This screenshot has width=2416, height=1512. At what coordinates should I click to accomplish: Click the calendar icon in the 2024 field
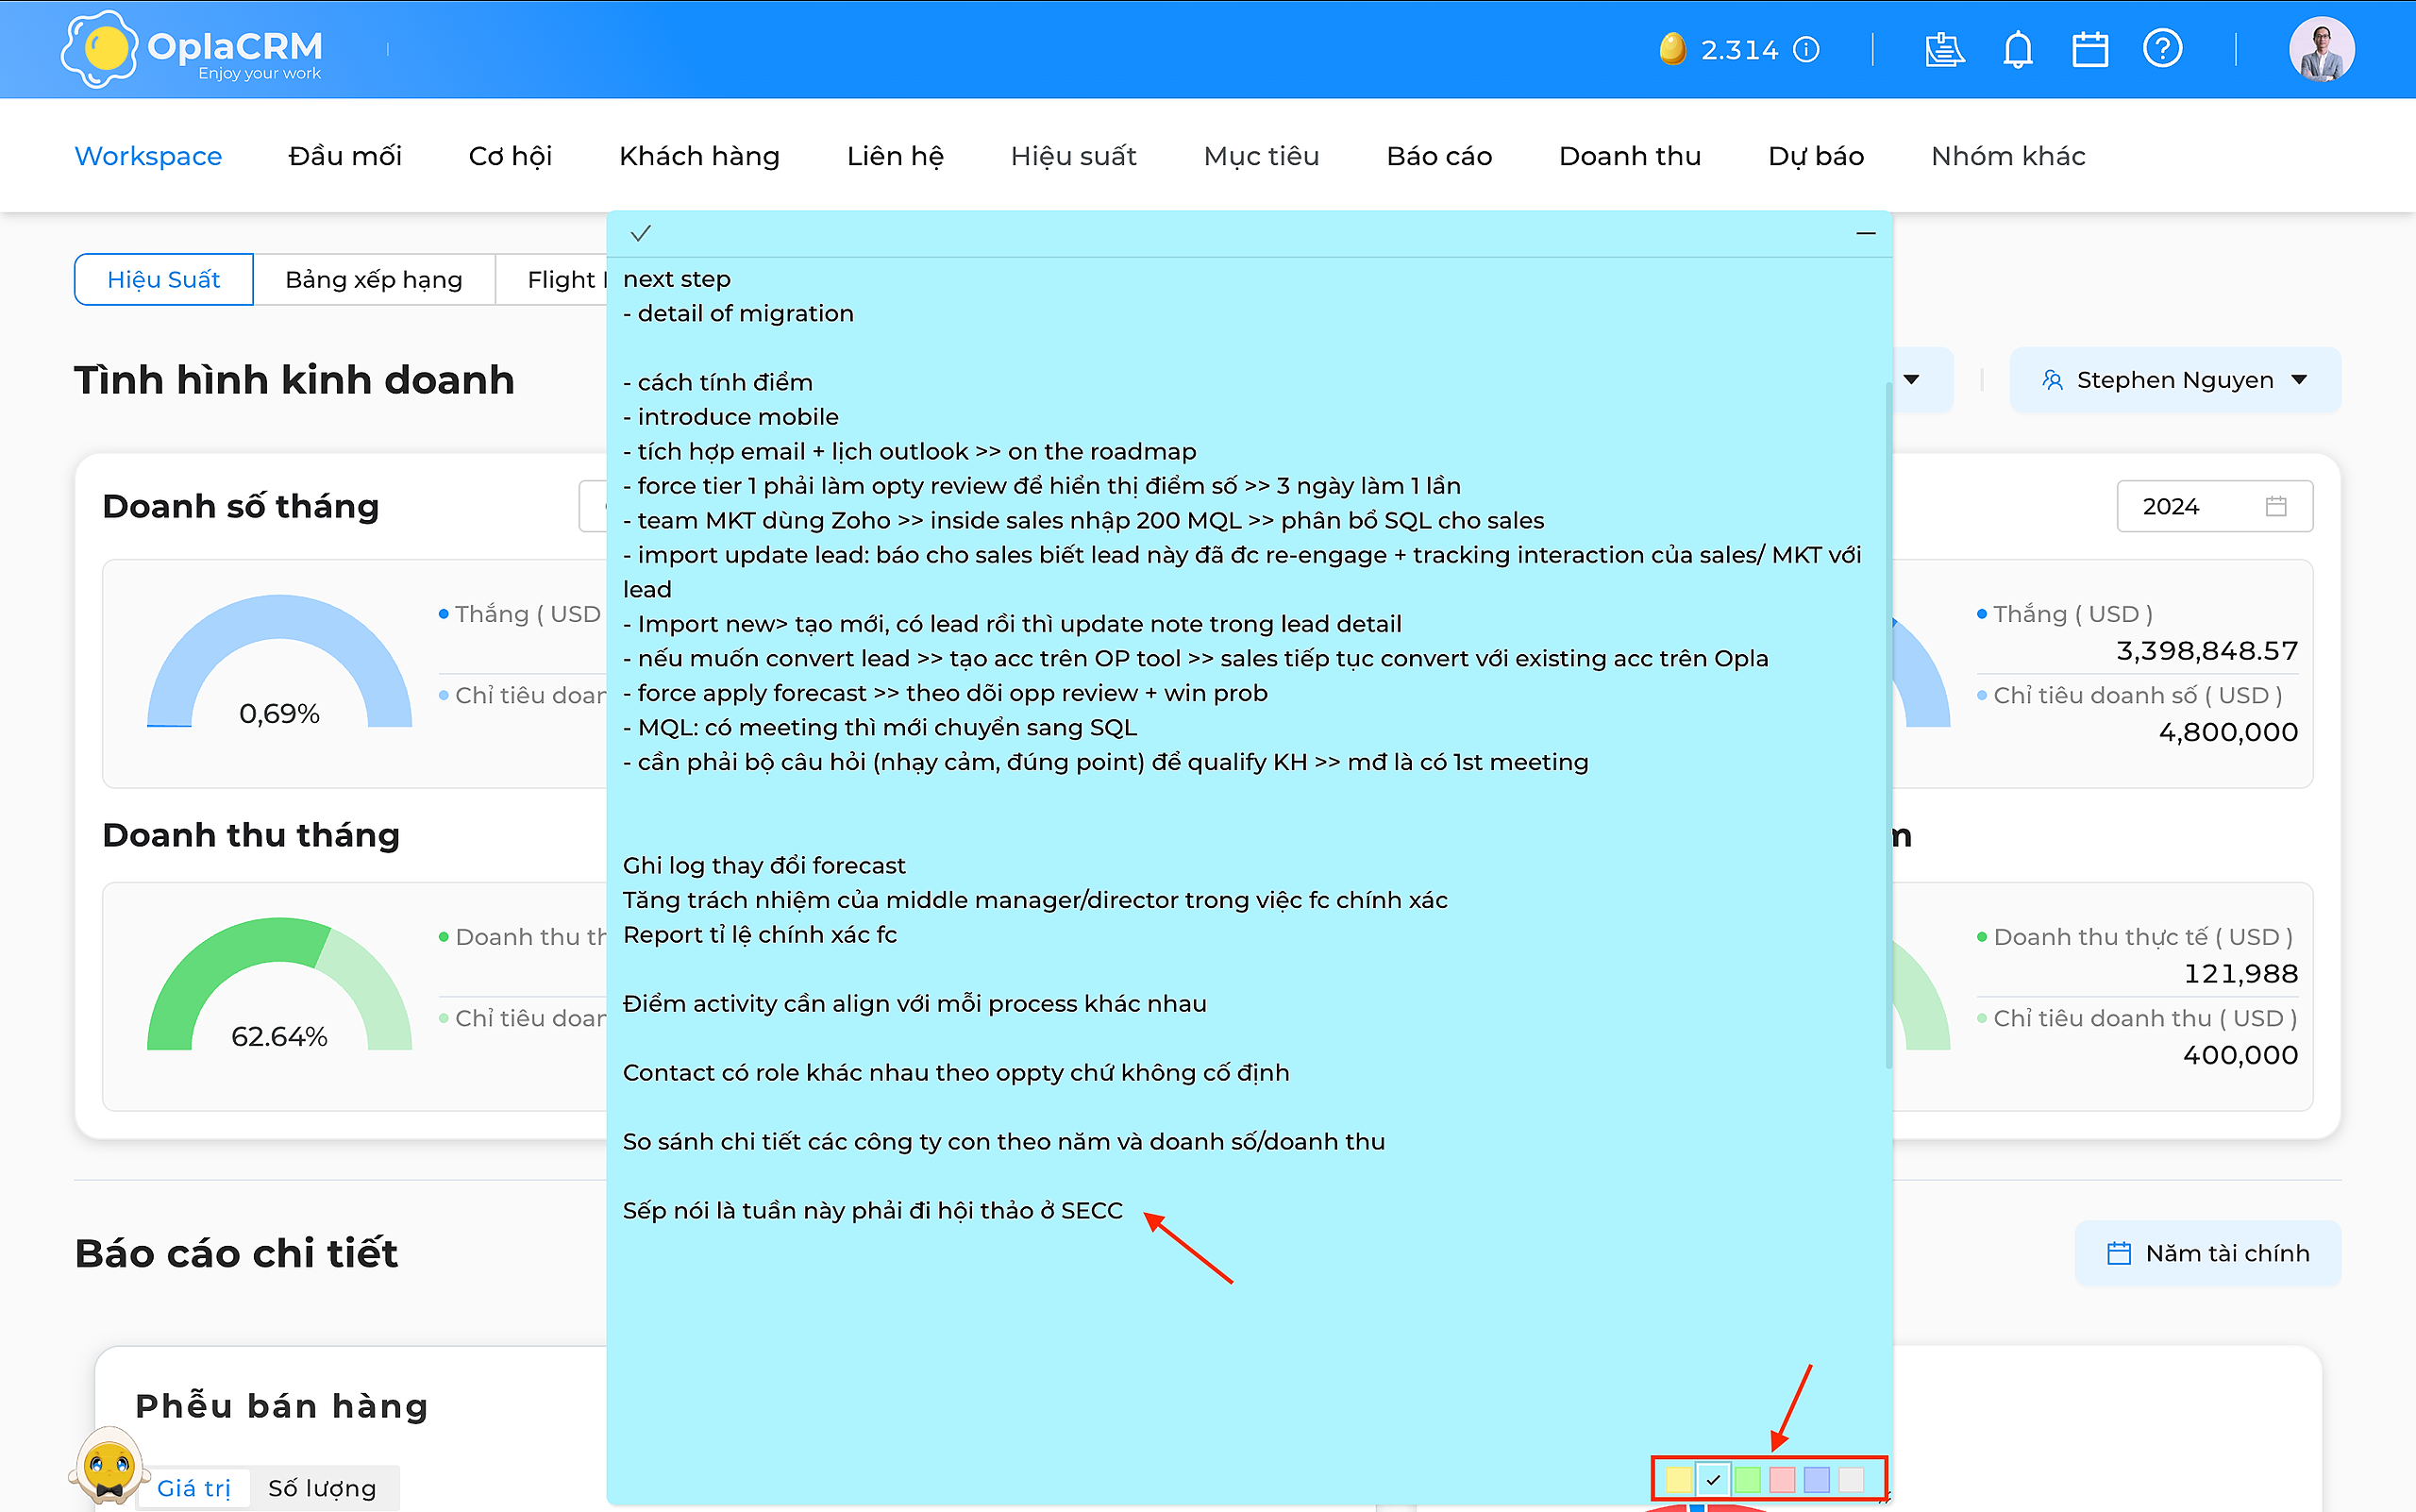(2275, 506)
